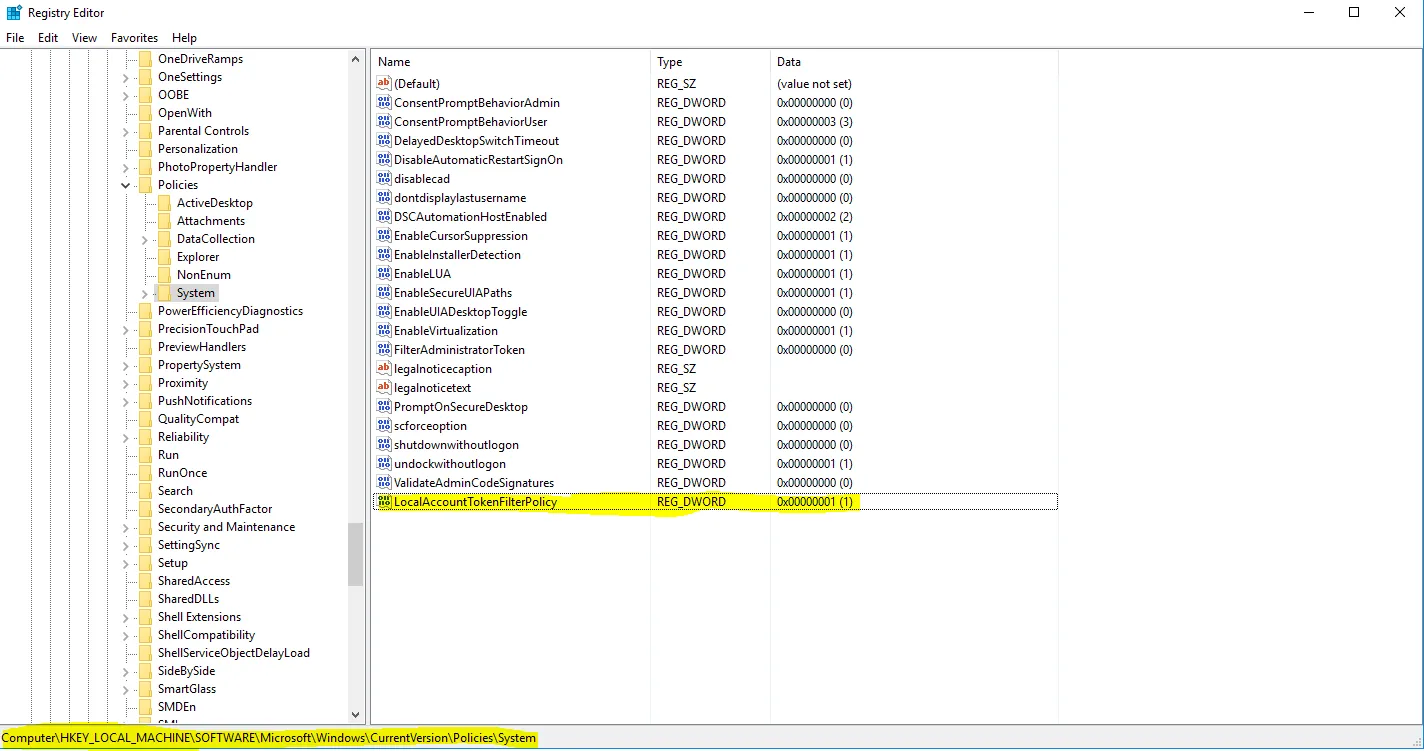Select the EnableInstallerDetection value name
1424x751 pixels.
click(x=457, y=255)
